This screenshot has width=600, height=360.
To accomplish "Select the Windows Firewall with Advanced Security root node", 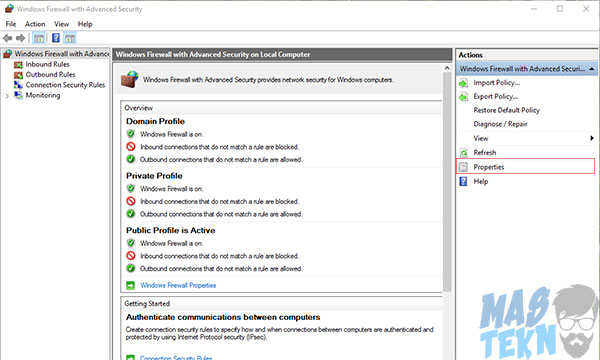I will [x=62, y=54].
